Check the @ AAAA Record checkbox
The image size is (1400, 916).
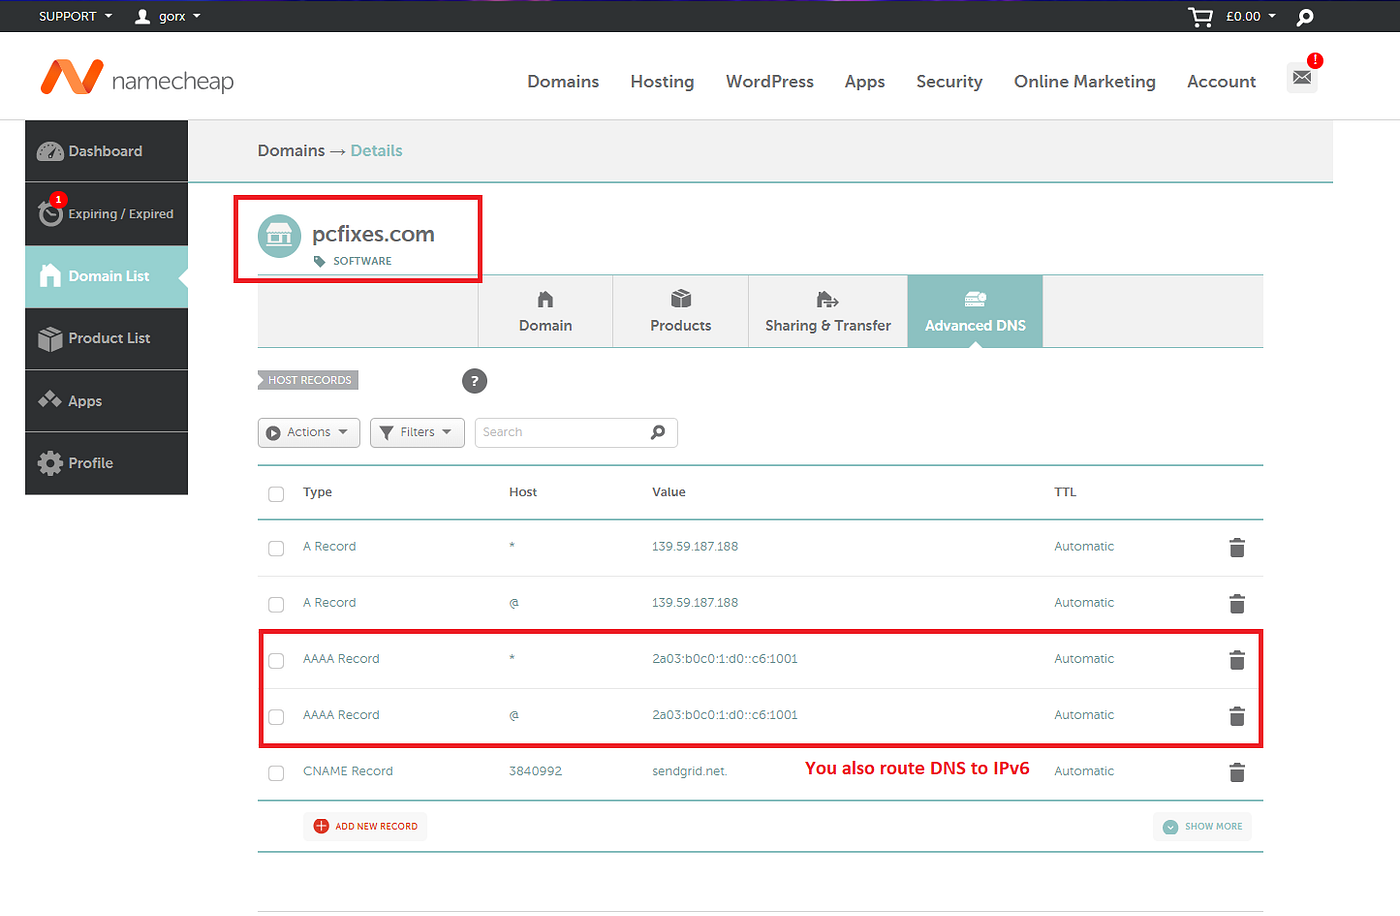tap(276, 717)
